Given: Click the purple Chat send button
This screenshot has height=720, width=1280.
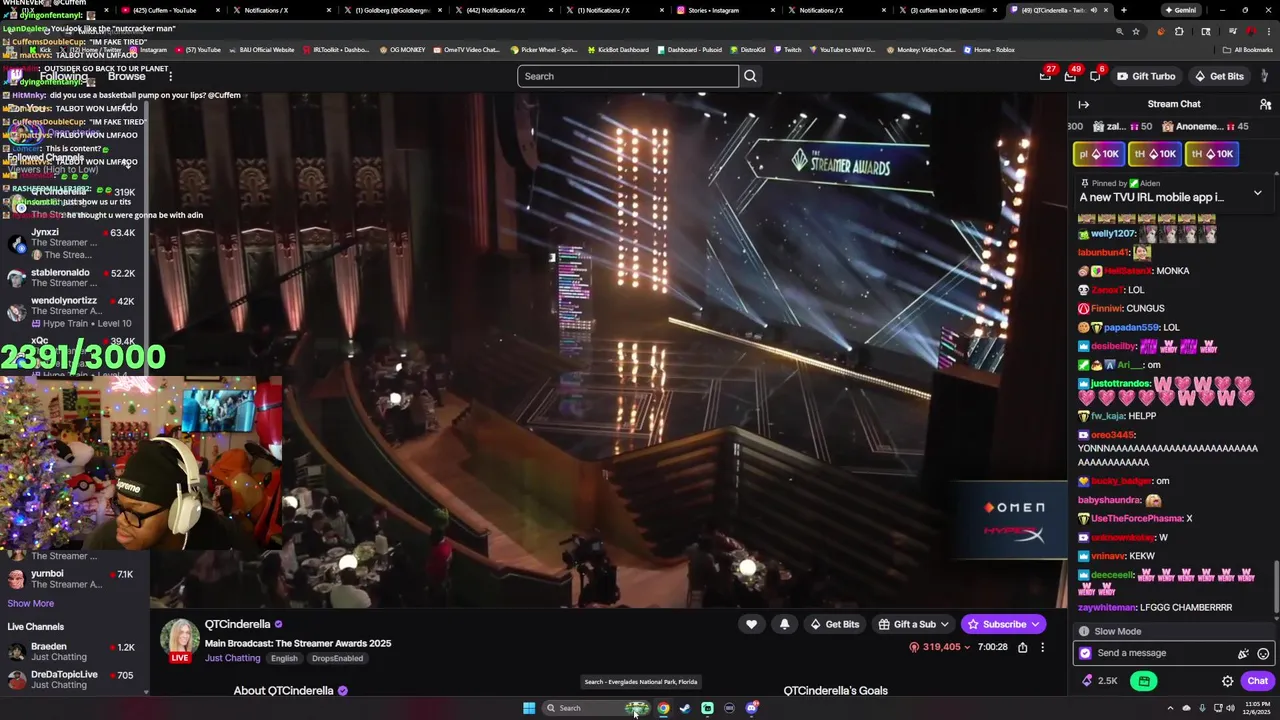Looking at the screenshot, I should (1257, 681).
